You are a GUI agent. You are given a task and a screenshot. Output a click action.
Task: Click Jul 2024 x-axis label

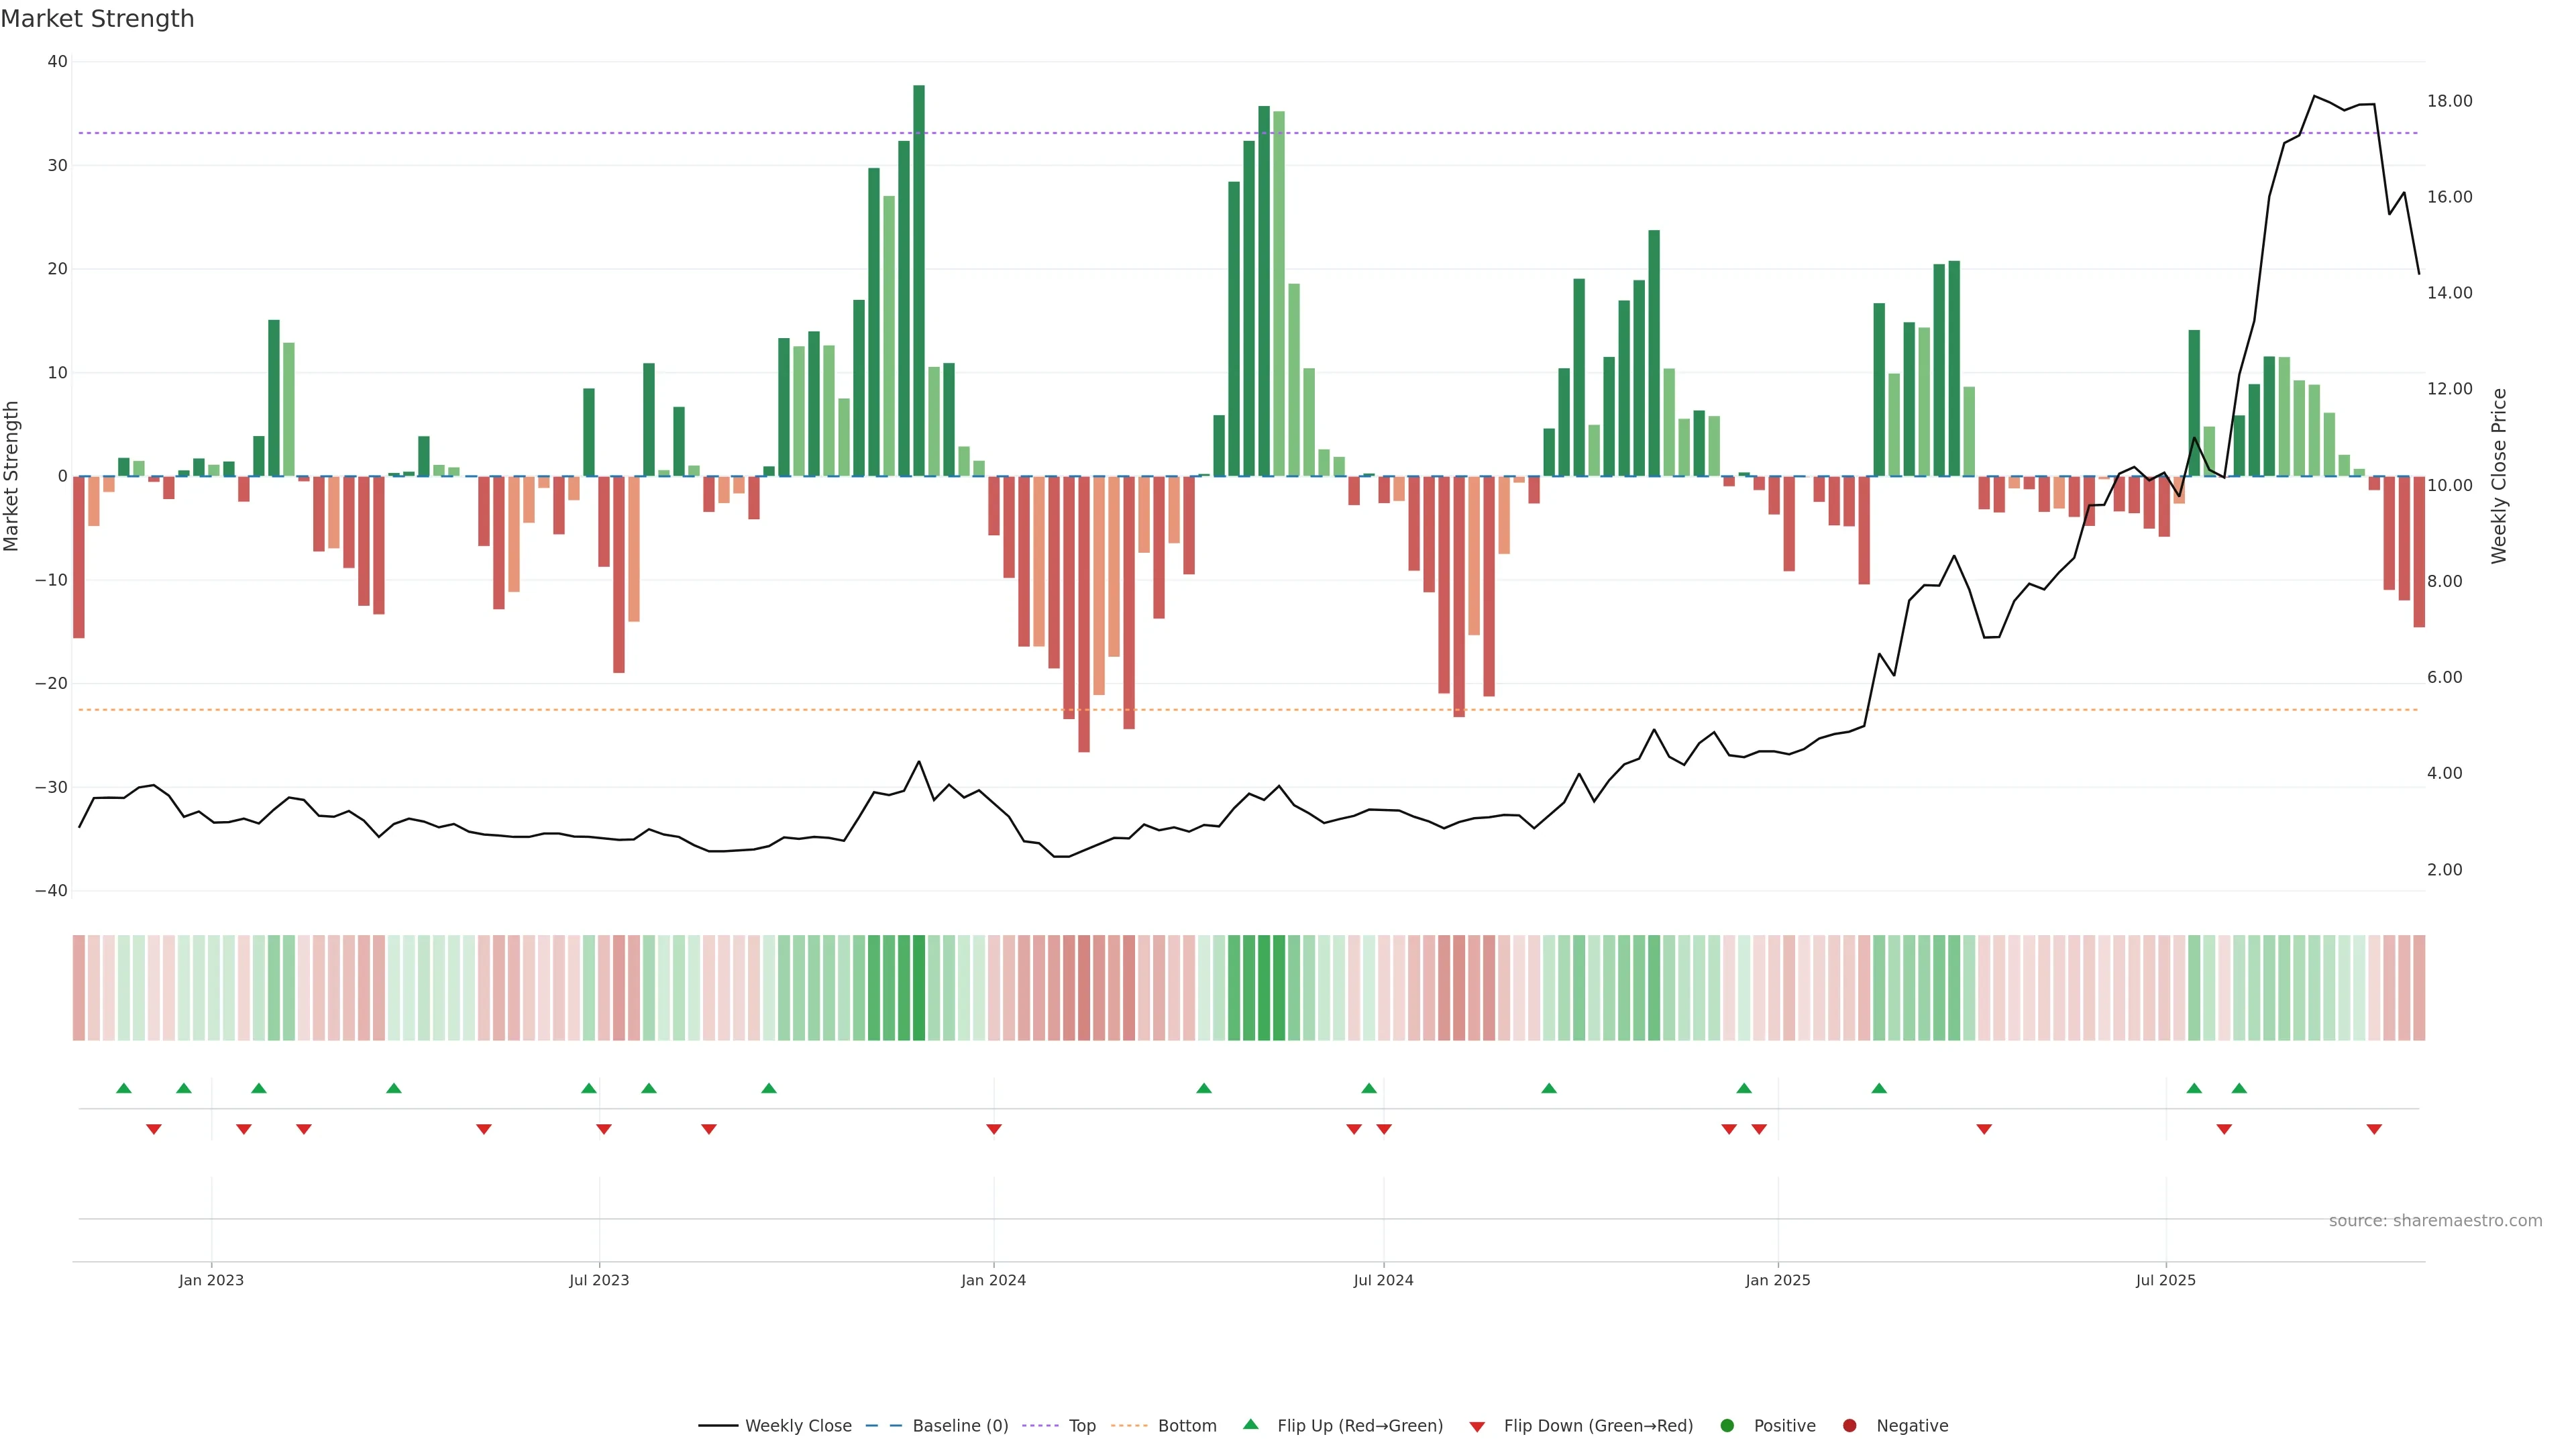(1383, 1280)
